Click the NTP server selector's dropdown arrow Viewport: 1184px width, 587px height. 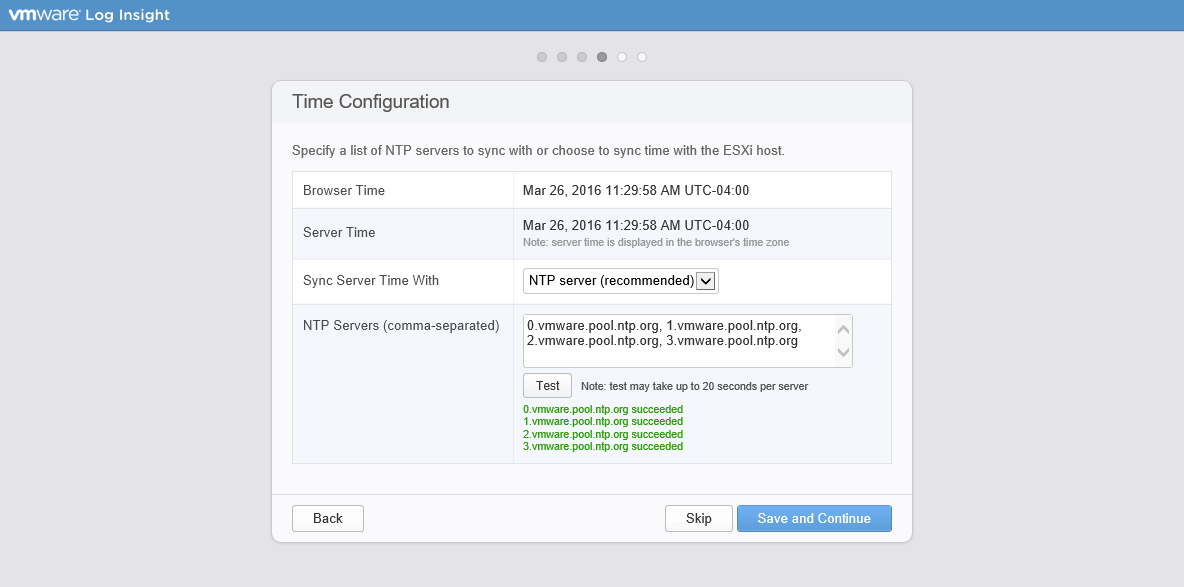click(707, 281)
